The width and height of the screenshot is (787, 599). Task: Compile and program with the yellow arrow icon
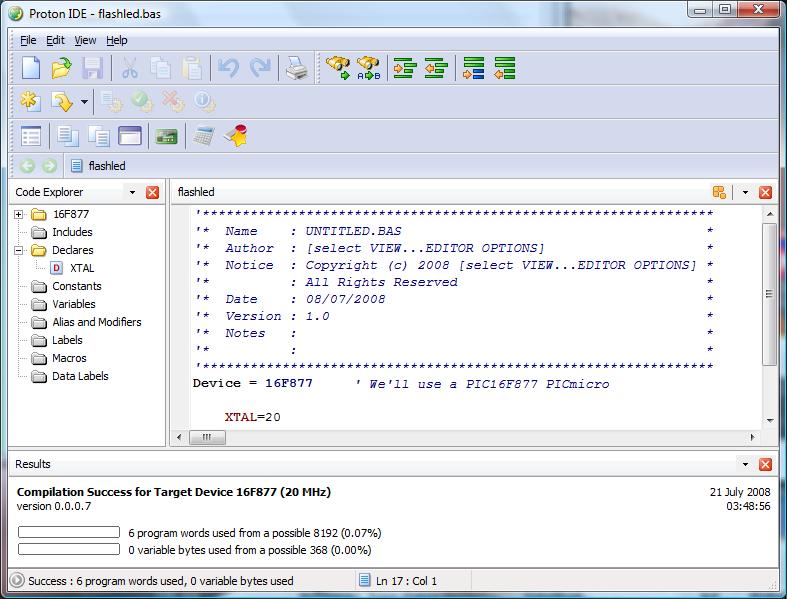(x=62, y=102)
